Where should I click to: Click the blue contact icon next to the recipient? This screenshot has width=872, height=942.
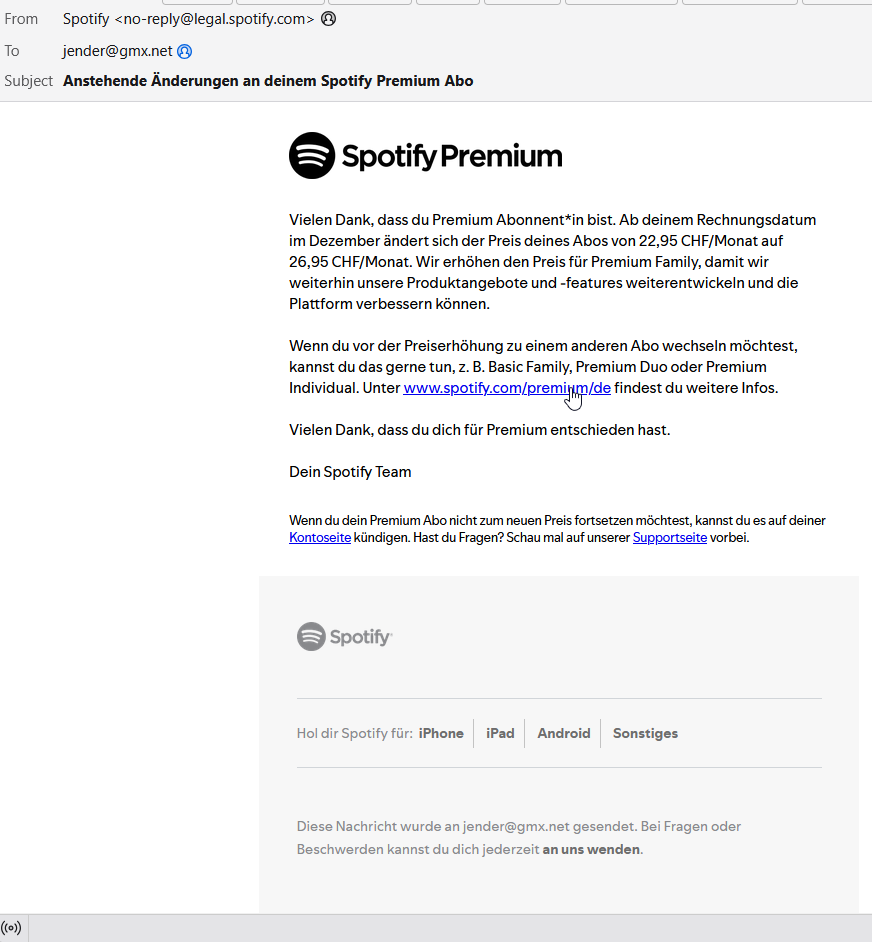coord(185,51)
